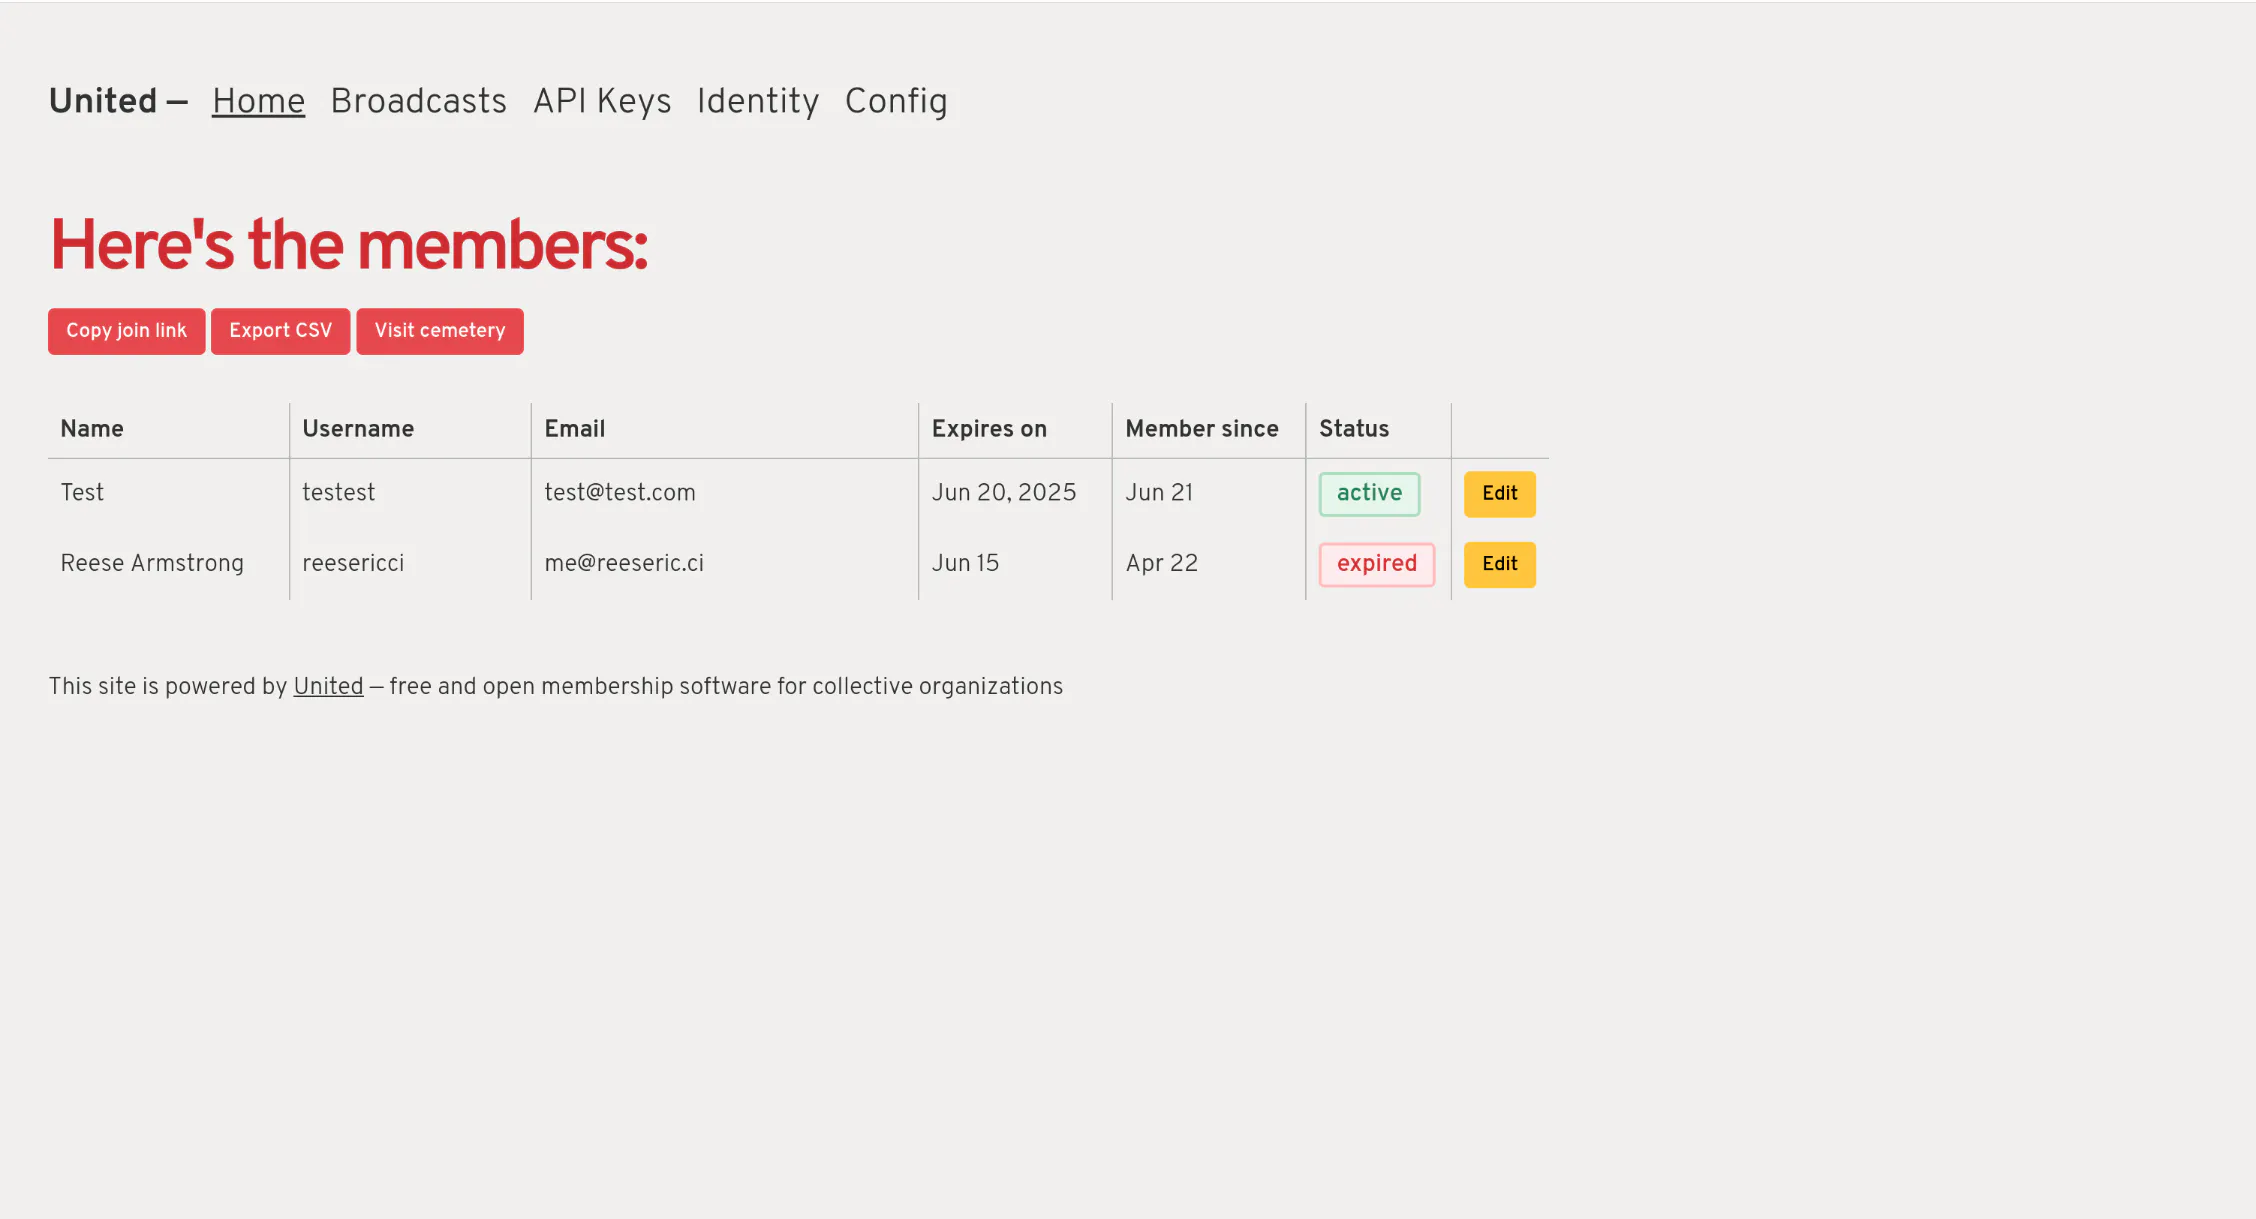Go to the Broadcasts page
Image resolution: width=2256 pixels, height=1219 pixels.
tap(418, 101)
